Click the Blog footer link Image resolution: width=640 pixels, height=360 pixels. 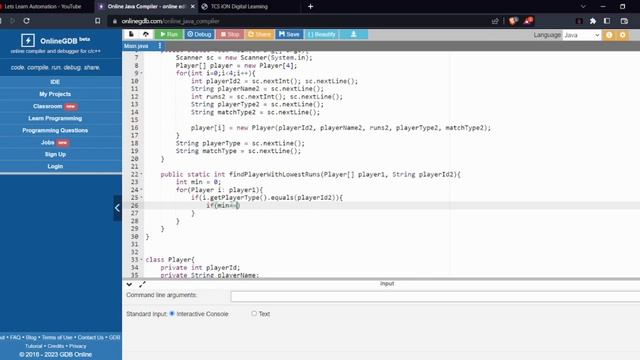(x=31, y=338)
